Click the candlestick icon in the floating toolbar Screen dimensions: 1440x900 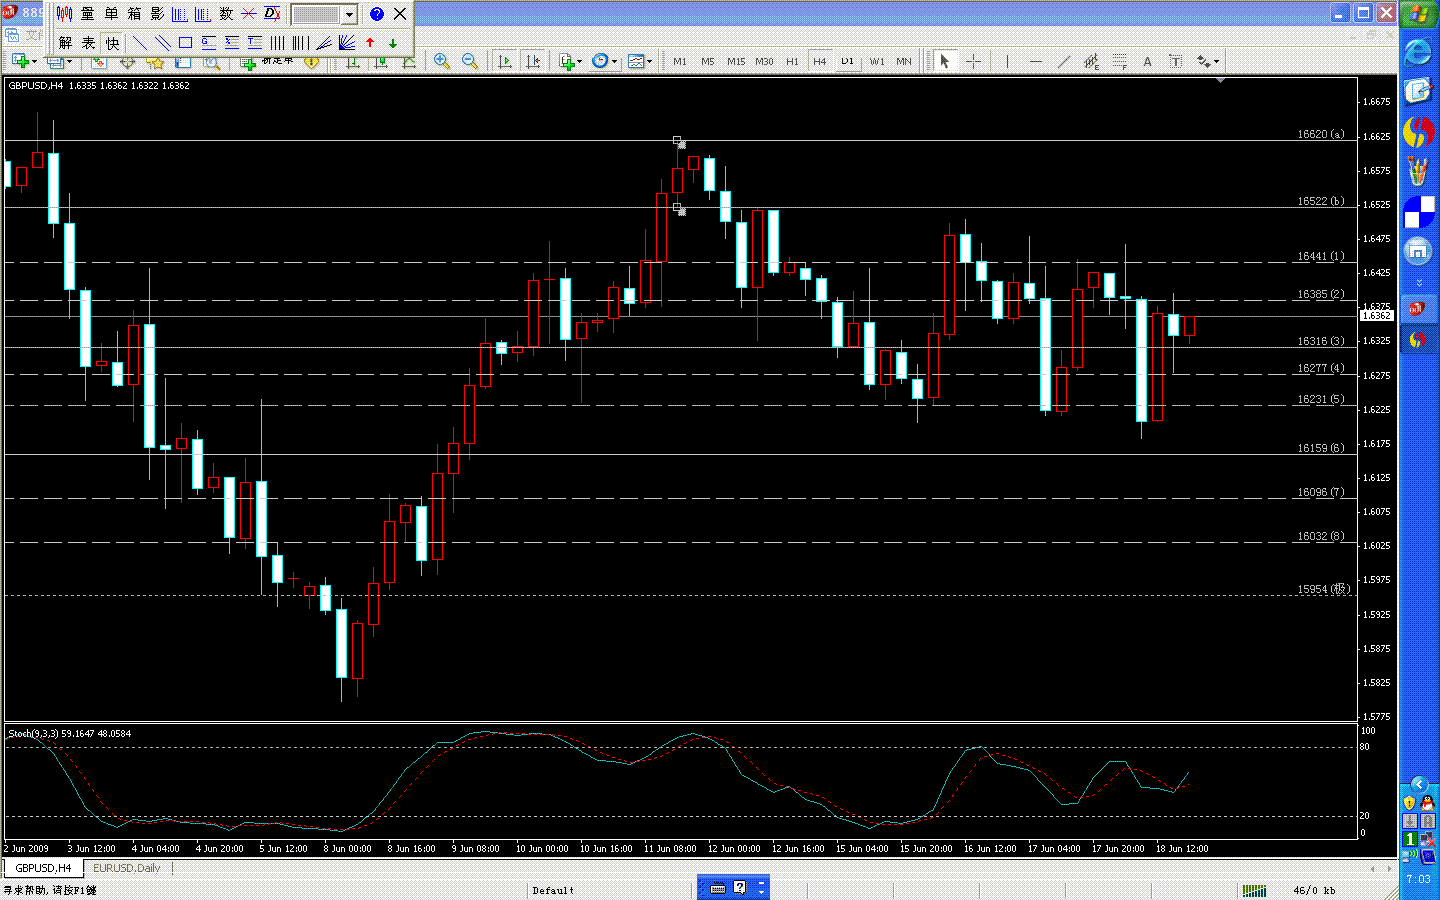coord(64,14)
